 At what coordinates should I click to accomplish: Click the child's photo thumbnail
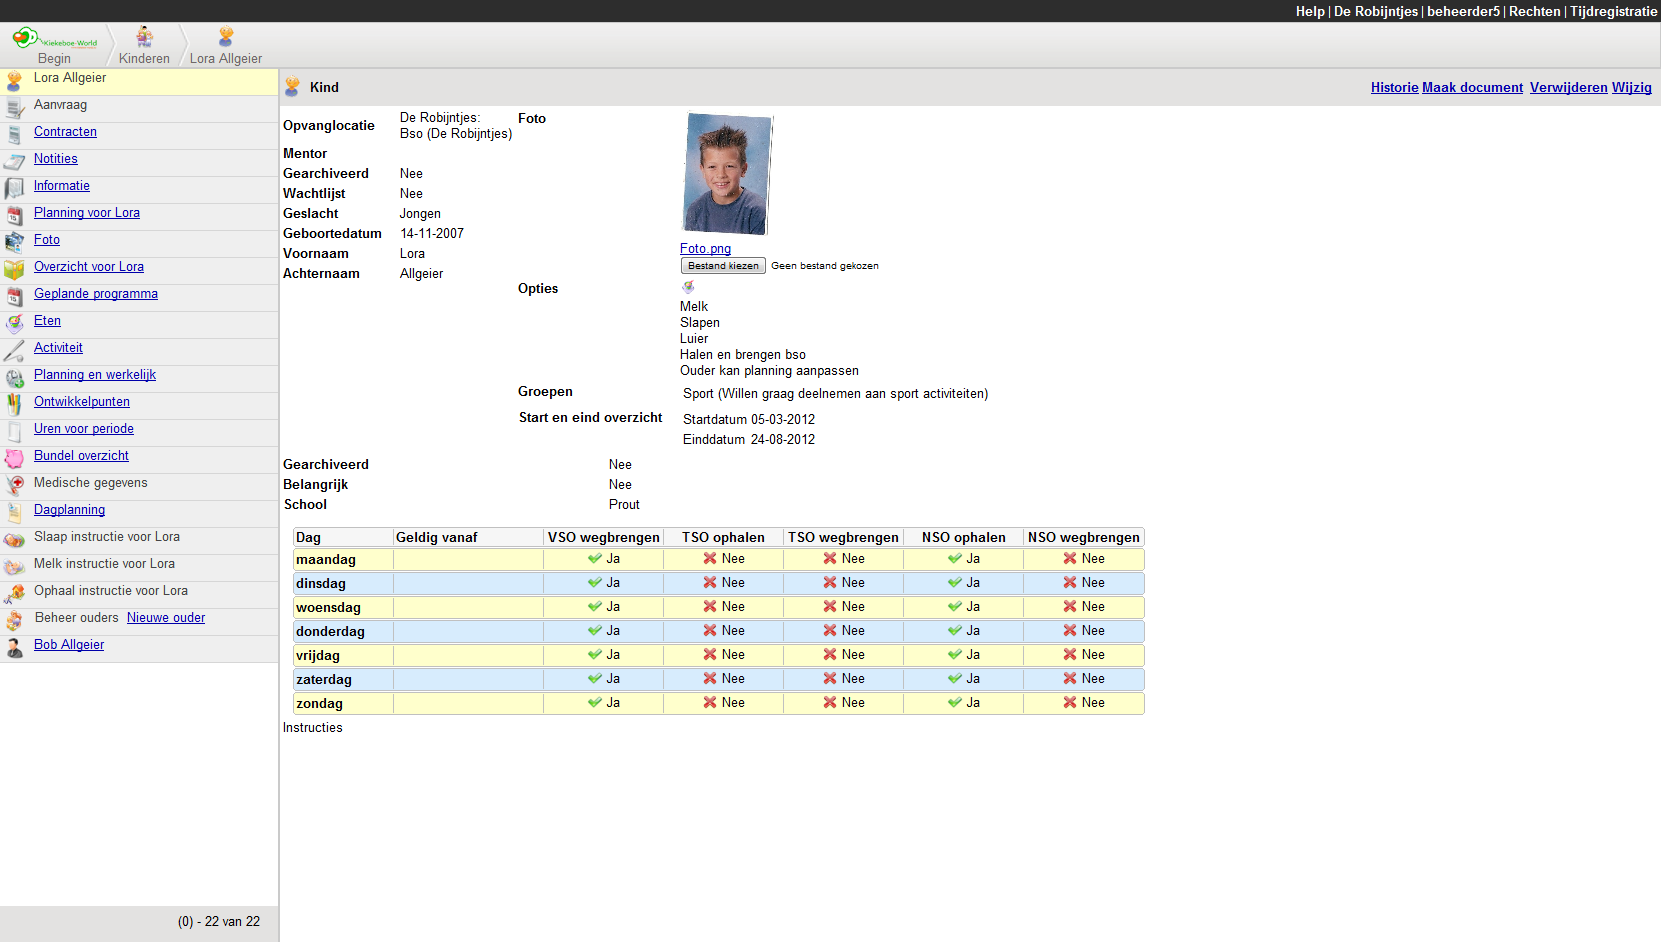(727, 174)
